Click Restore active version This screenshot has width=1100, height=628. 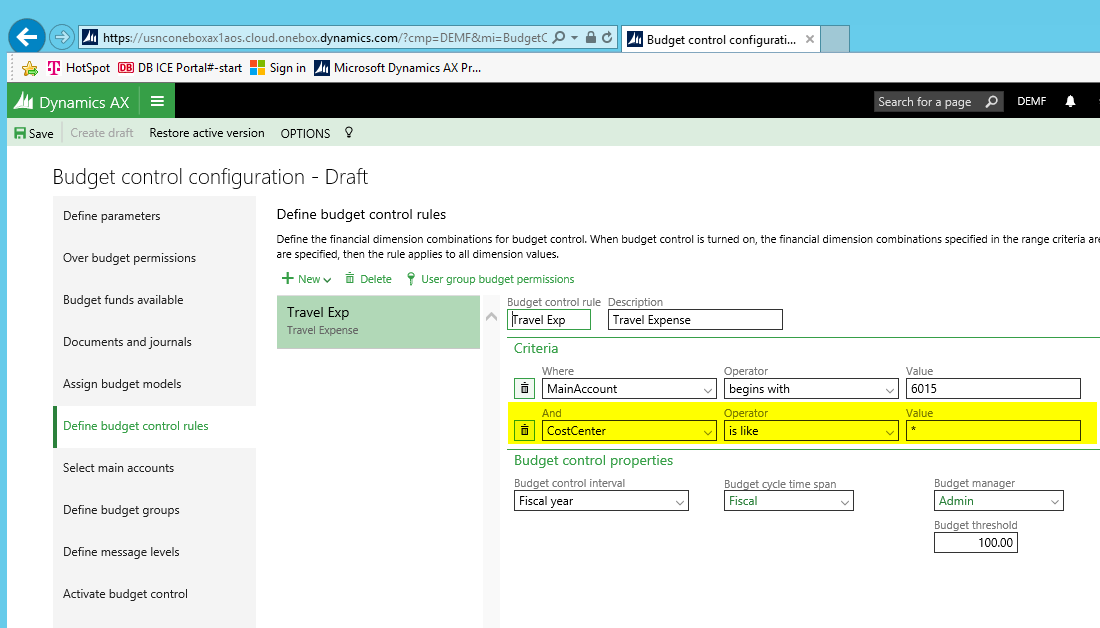[207, 133]
